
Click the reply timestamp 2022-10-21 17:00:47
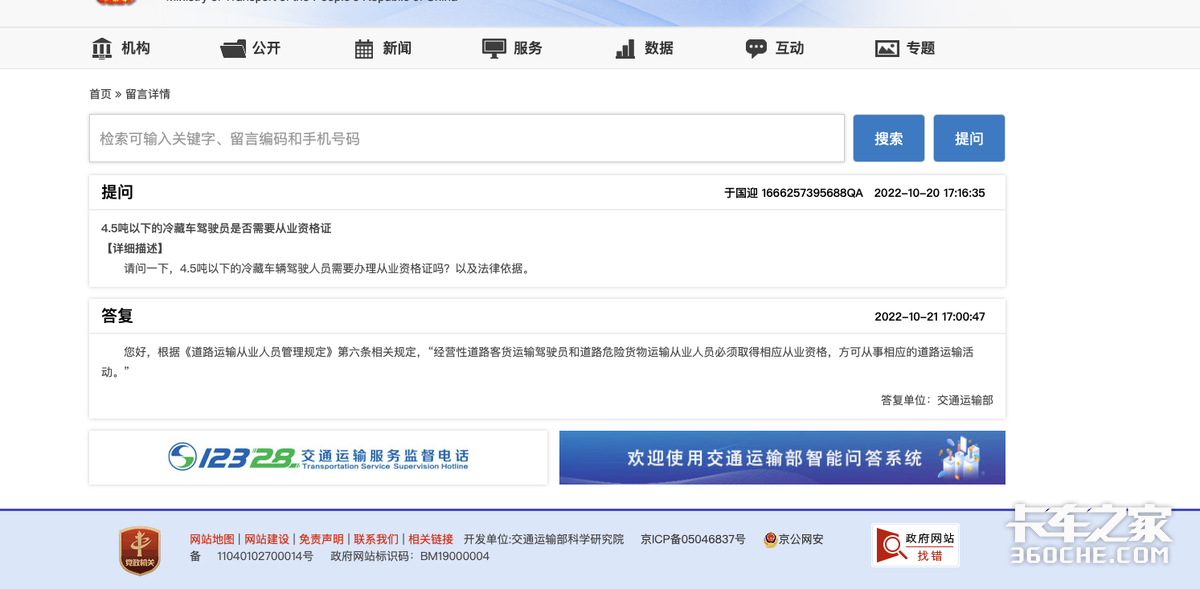click(x=930, y=317)
